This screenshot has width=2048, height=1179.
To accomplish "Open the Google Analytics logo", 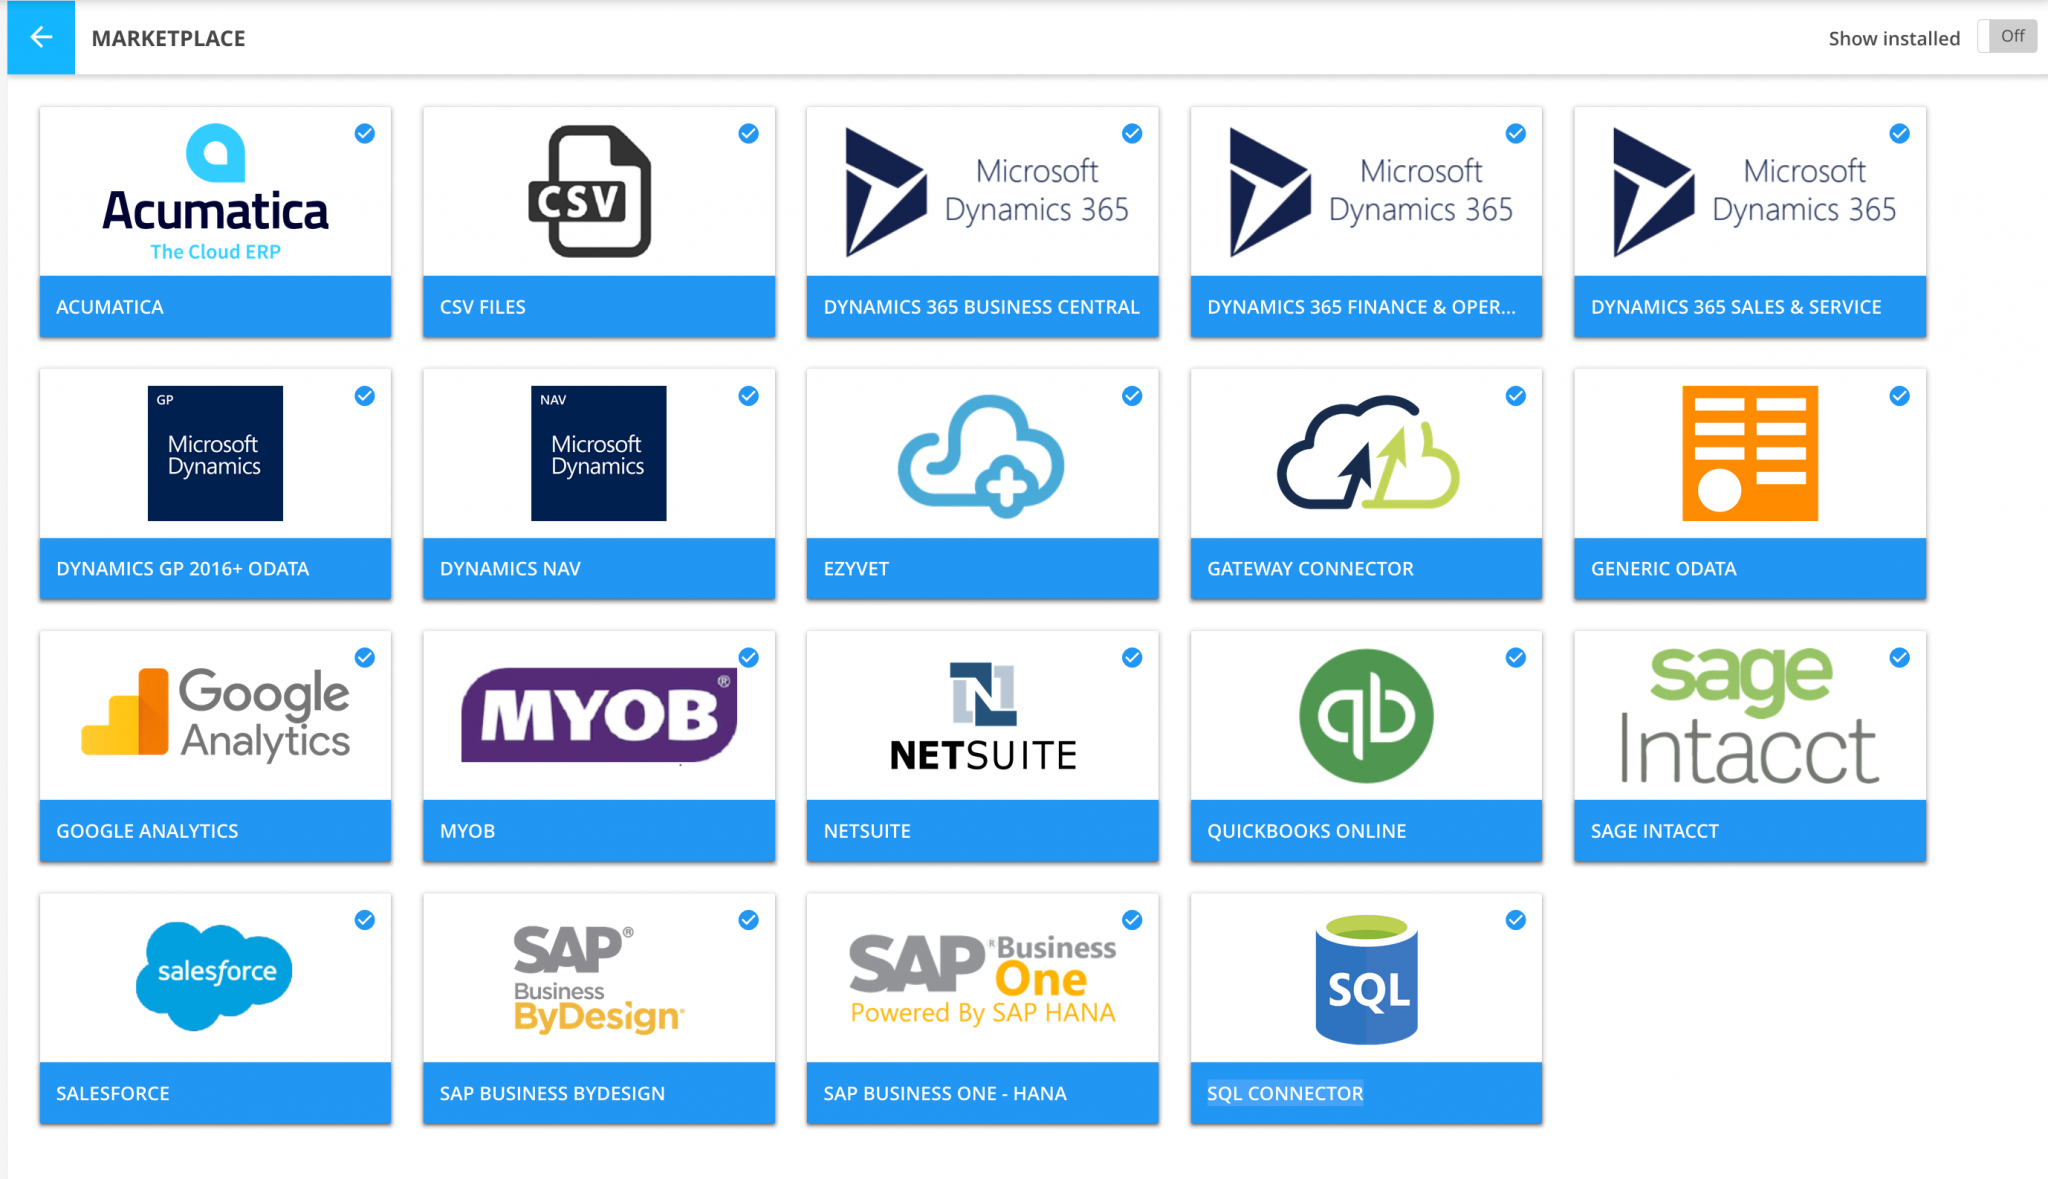I will pos(215,714).
